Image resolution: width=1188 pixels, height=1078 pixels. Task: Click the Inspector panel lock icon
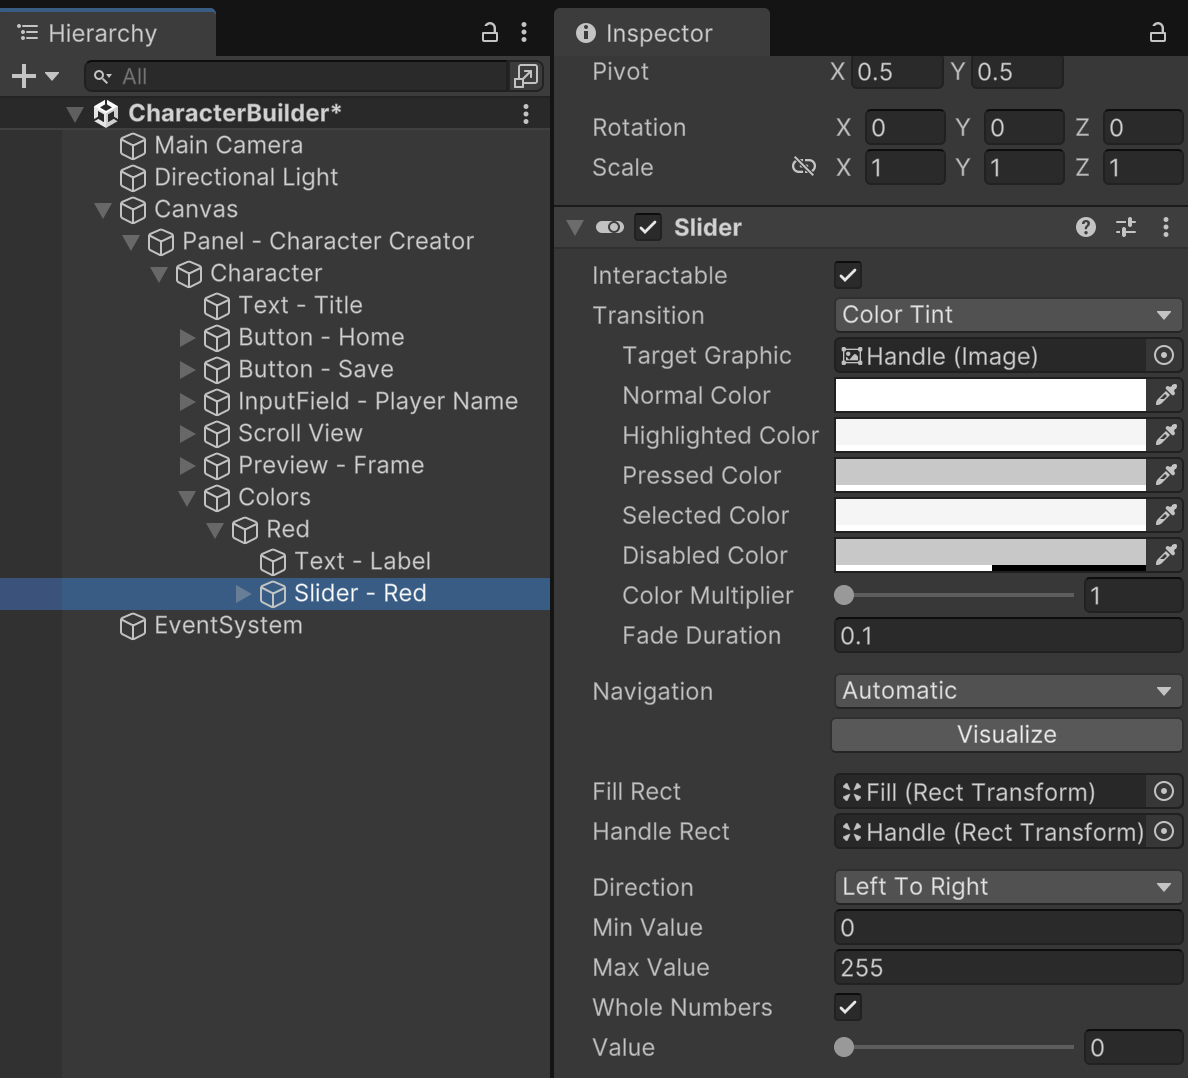pyautogui.click(x=1157, y=33)
